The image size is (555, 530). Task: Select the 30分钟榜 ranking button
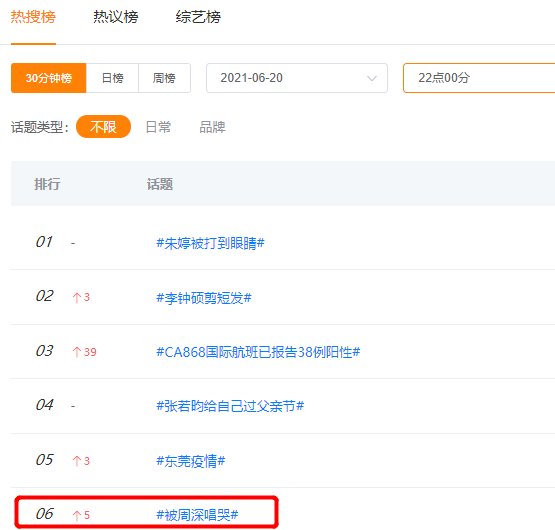[48, 78]
